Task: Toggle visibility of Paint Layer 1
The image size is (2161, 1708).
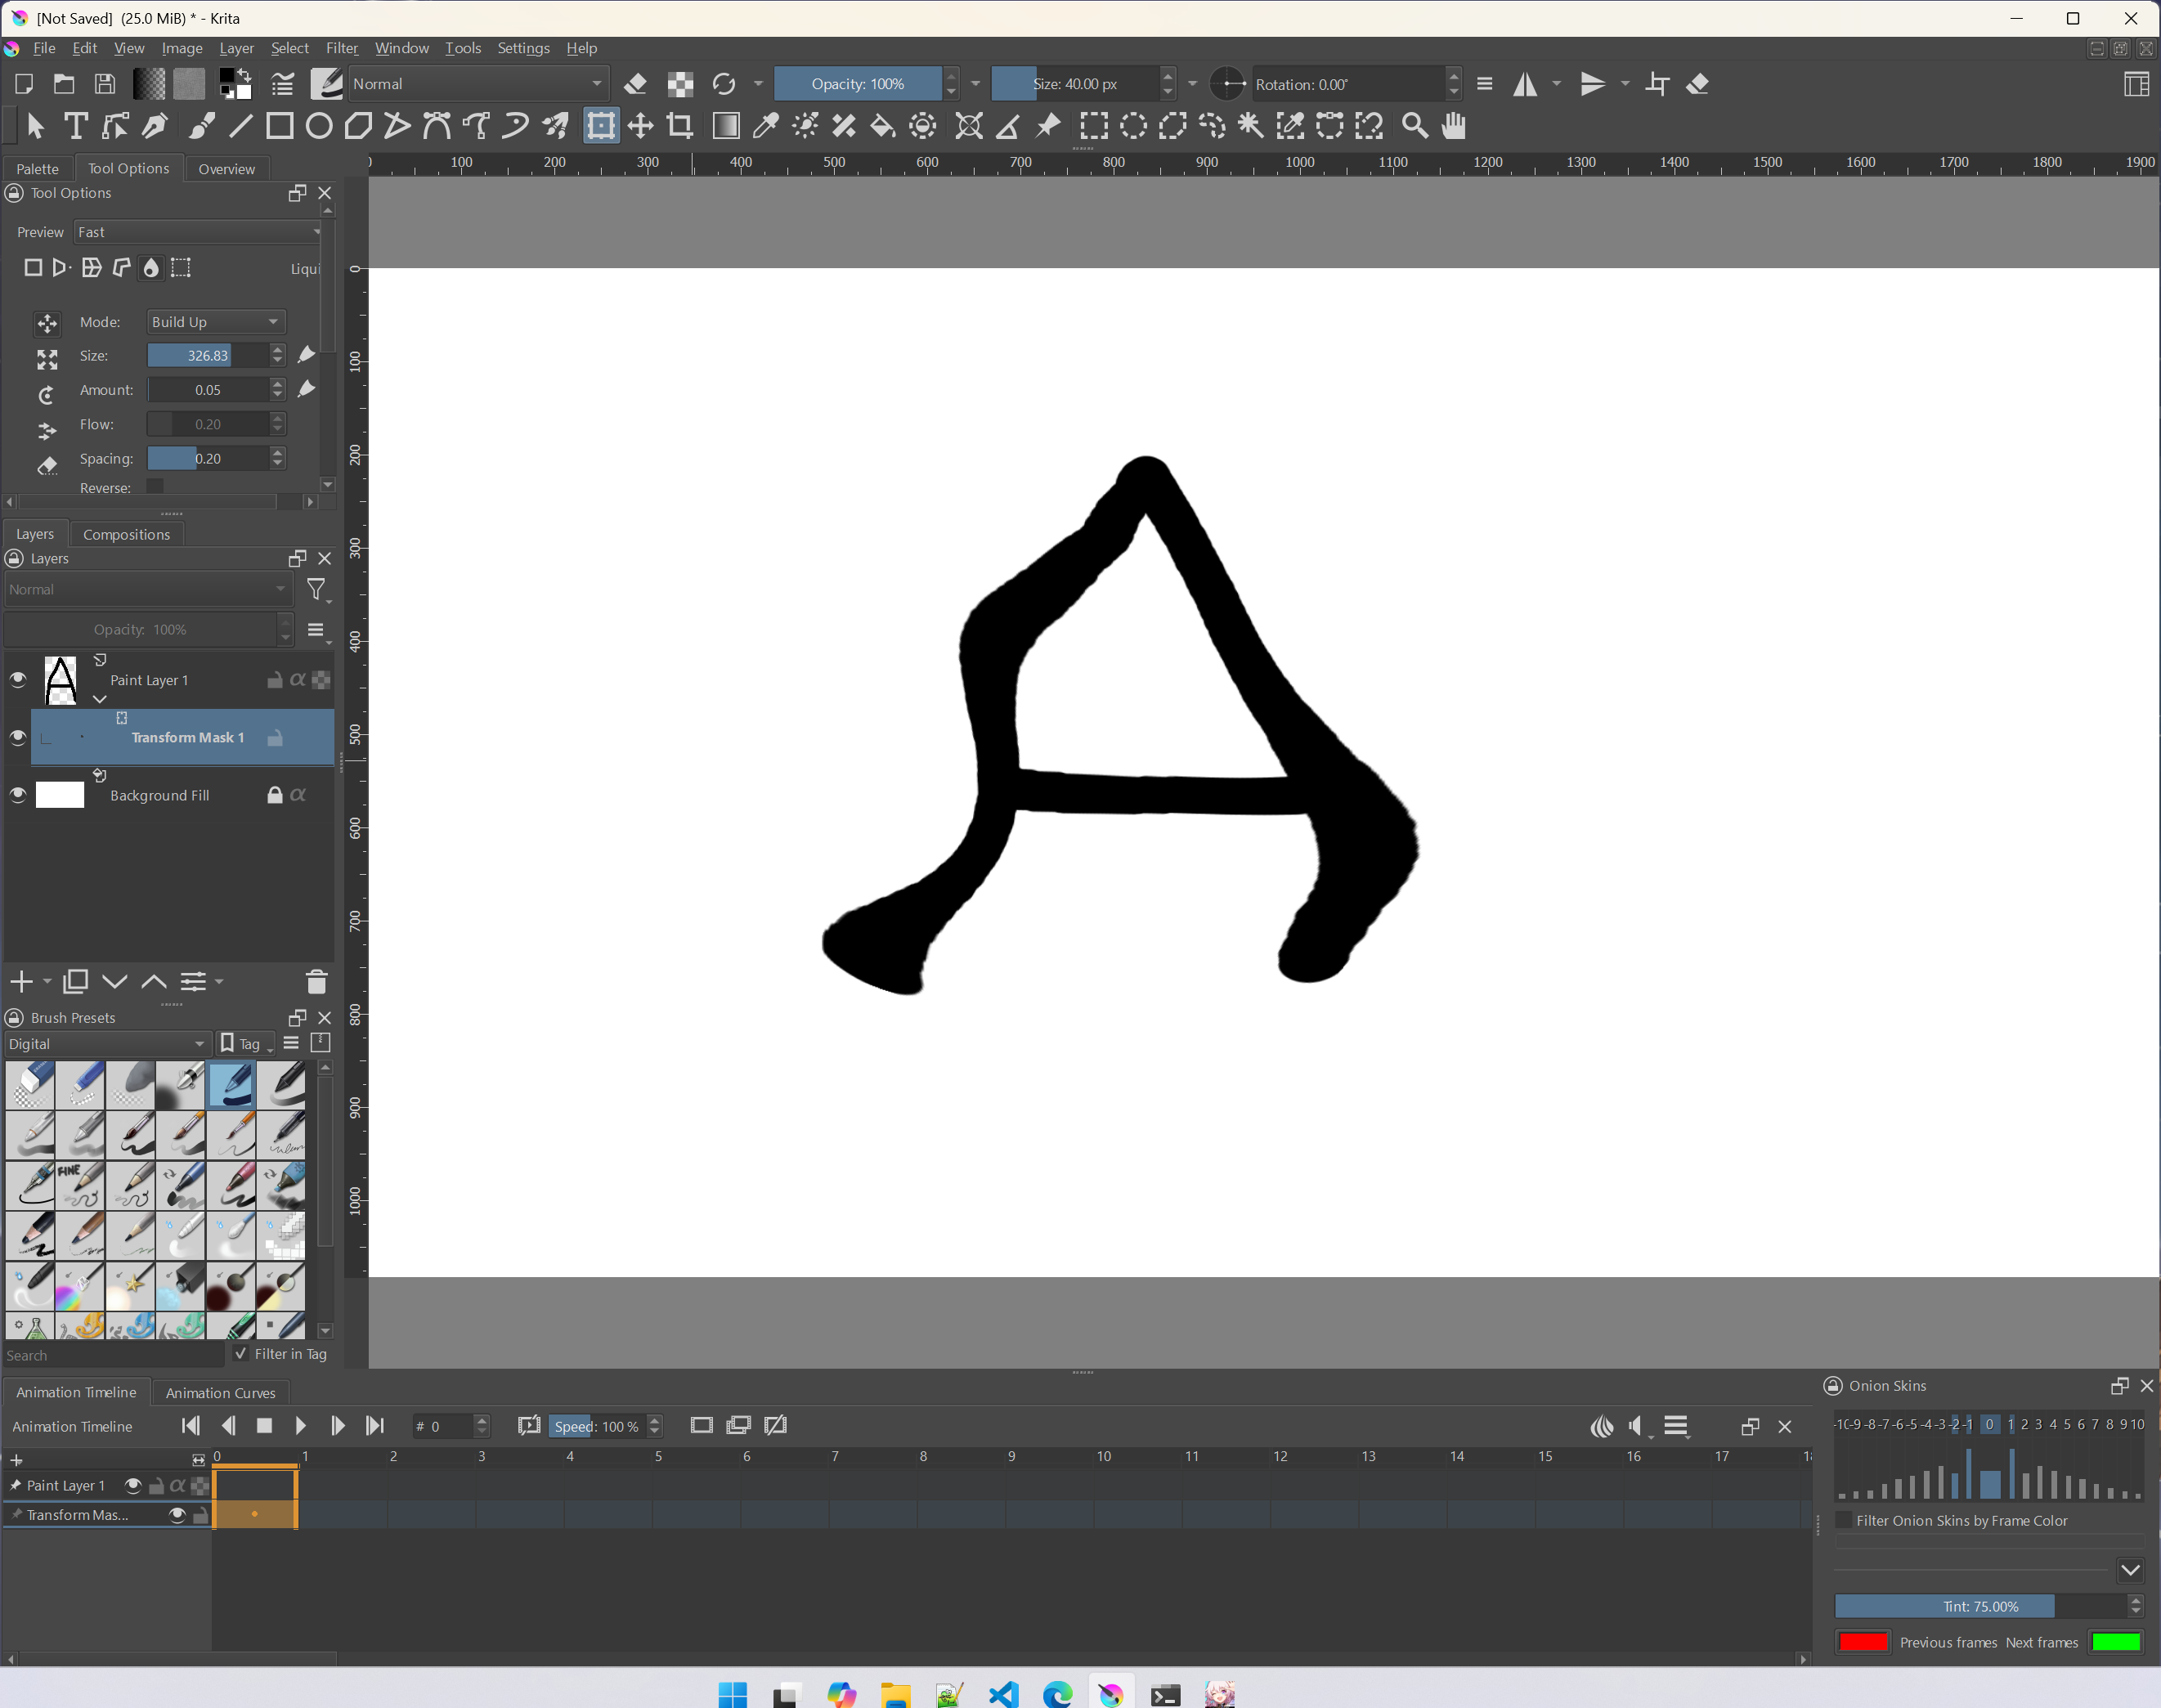Action: [18, 680]
